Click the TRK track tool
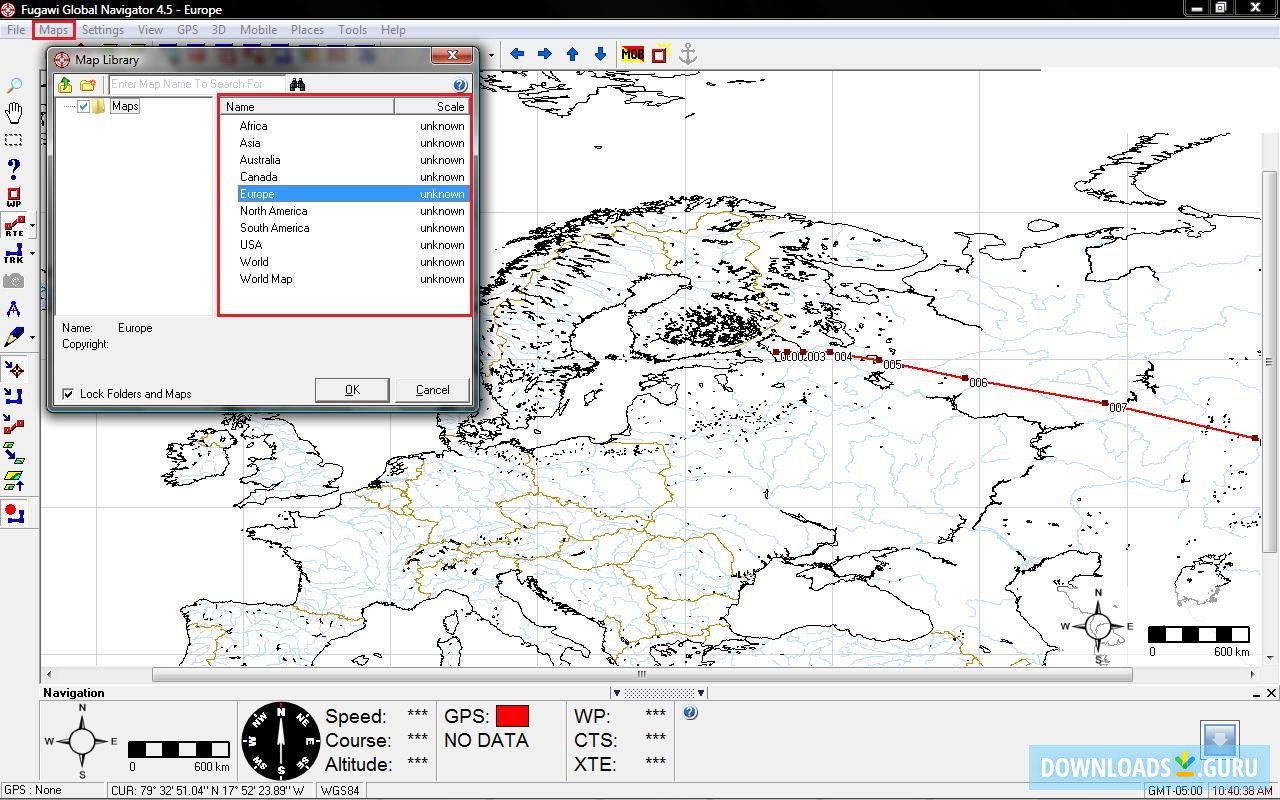 point(14,254)
